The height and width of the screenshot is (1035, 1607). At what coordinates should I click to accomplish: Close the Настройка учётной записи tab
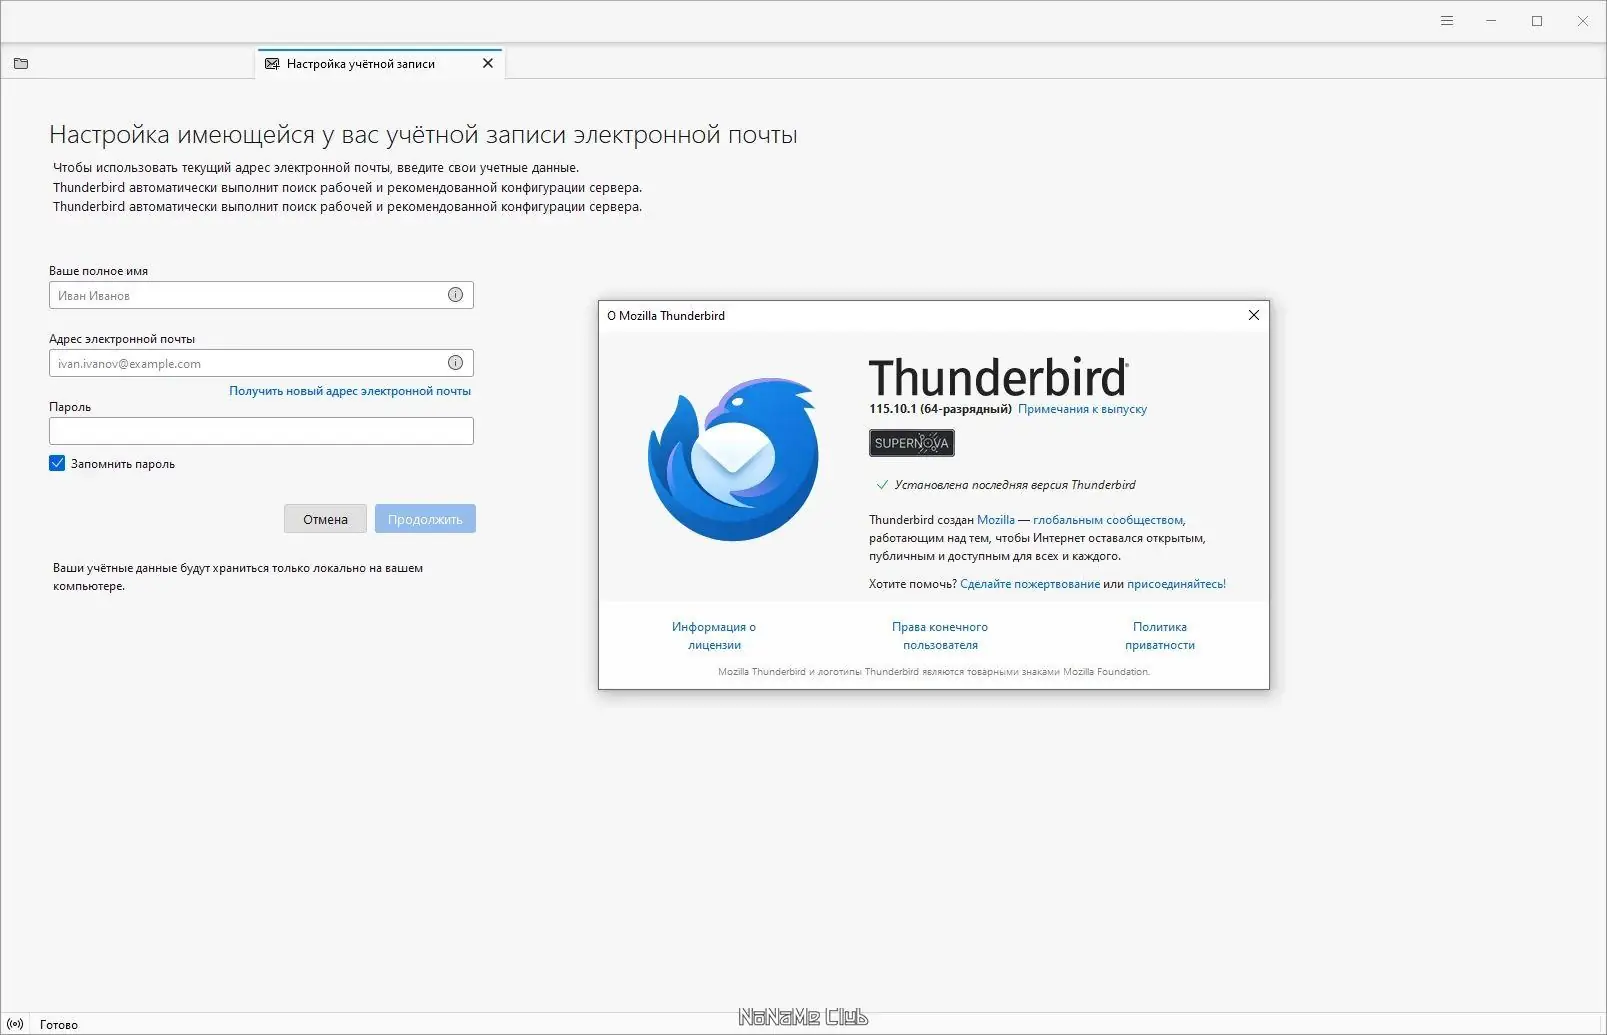[488, 63]
